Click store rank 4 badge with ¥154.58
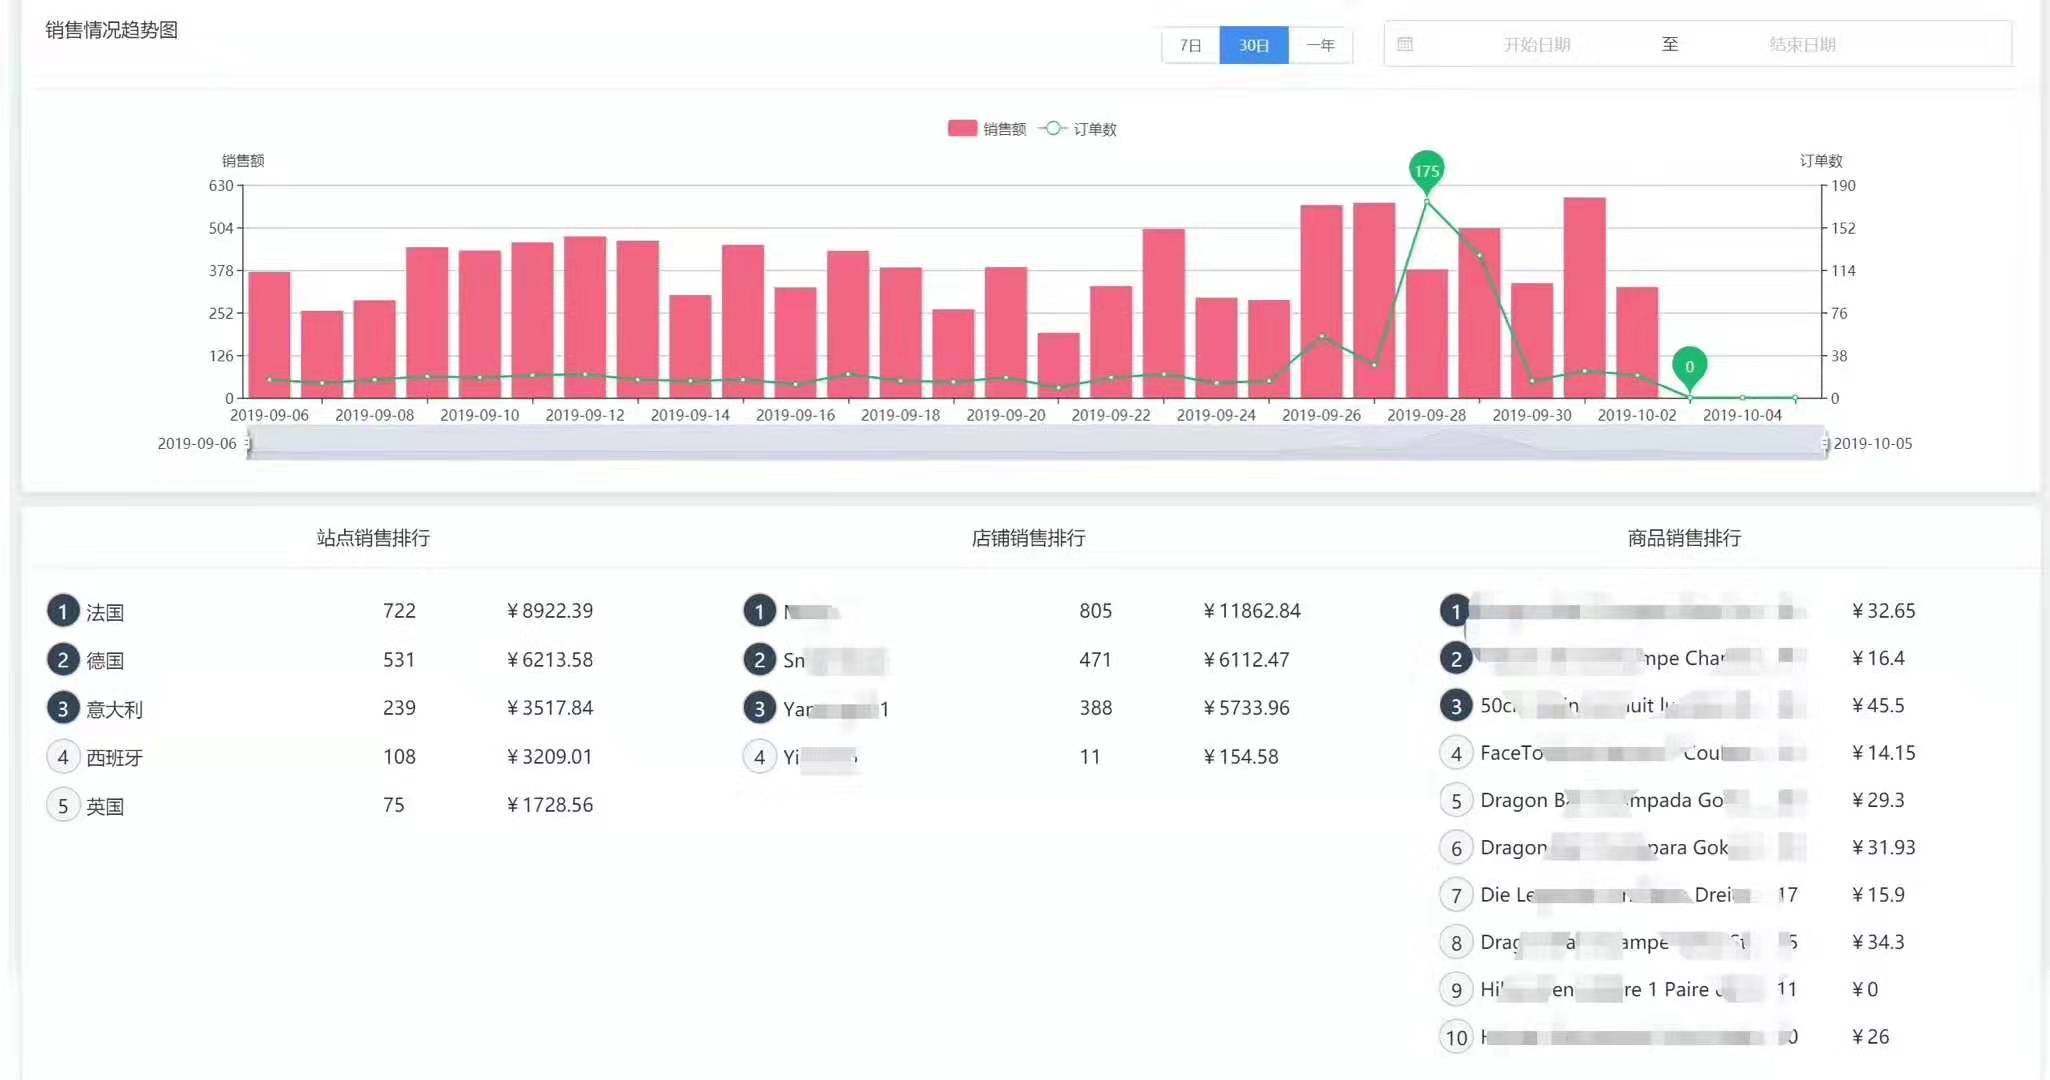2050x1080 pixels. point(760,757)
